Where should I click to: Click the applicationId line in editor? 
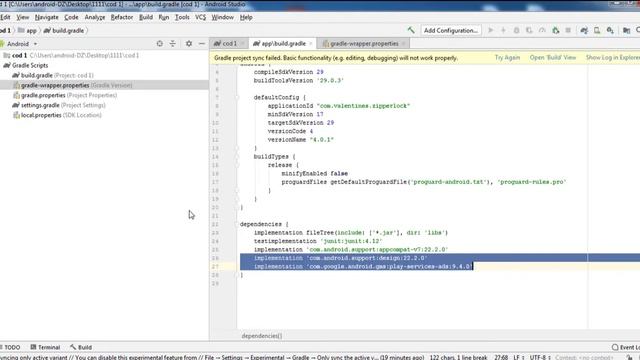pos(339,106)
